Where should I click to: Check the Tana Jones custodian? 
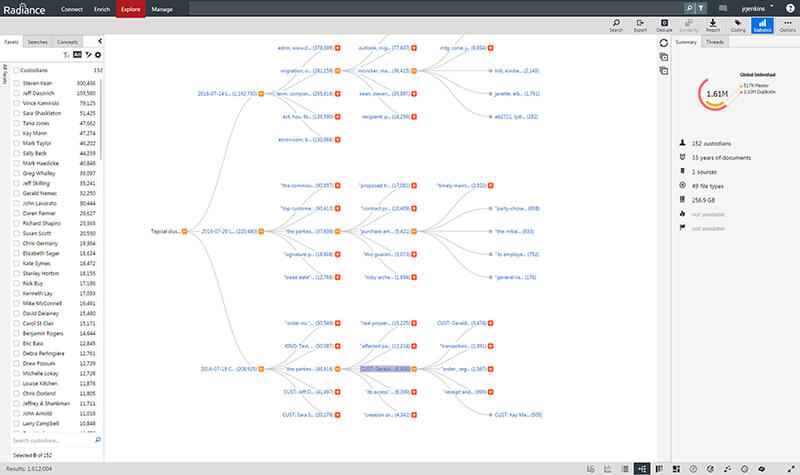[x=16, y=123]
